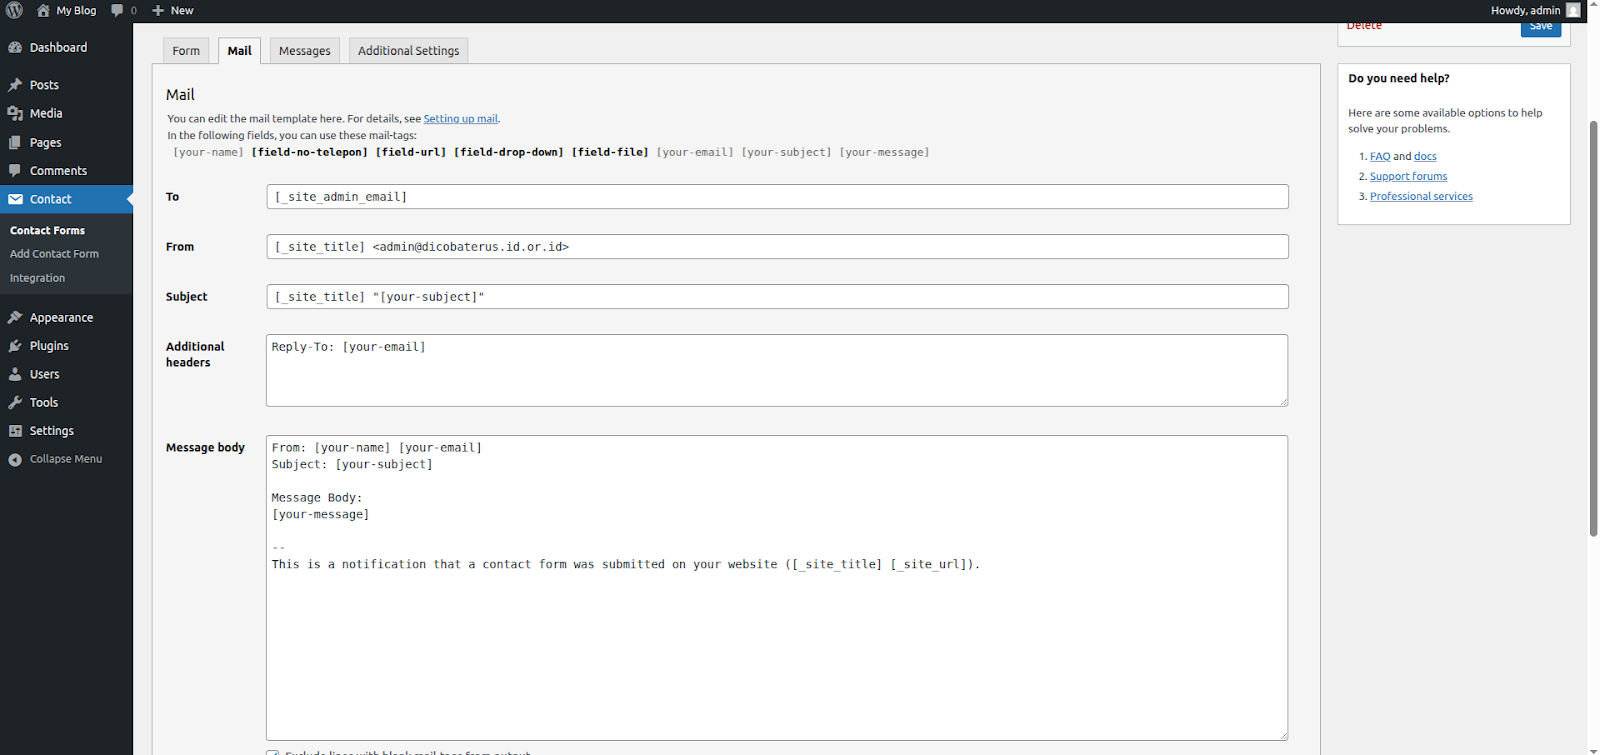Open the Support forums link
The height and width of the screenshot is (755, 1600).
pyautogui.click(x=1408, y=177)
